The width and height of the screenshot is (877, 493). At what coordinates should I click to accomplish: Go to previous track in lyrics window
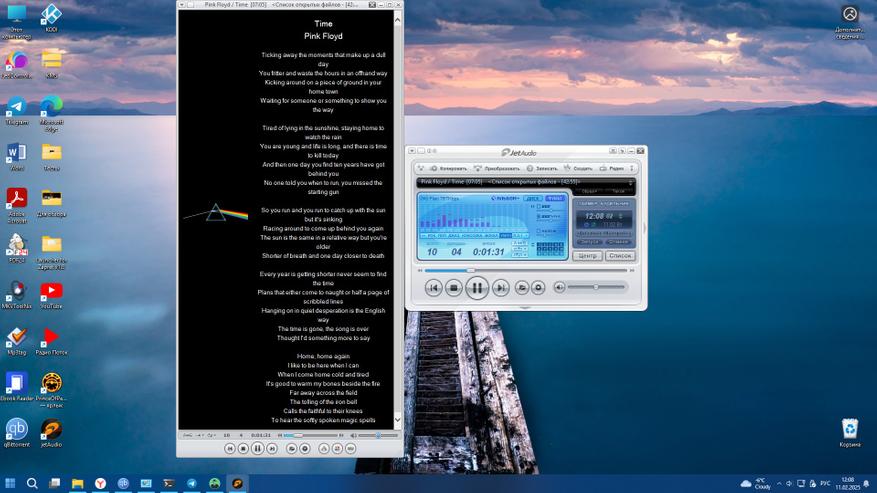[229, 448]
